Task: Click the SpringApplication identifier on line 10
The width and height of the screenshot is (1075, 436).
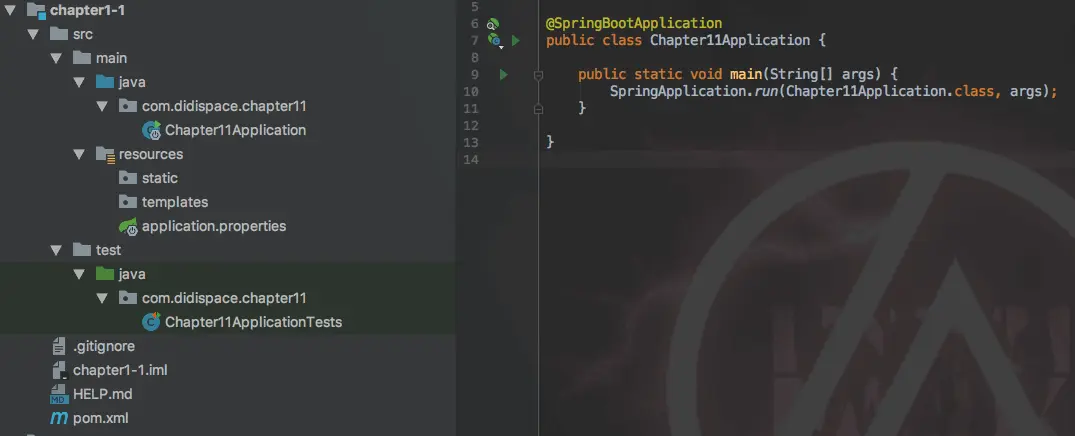Action: point(677,91)
